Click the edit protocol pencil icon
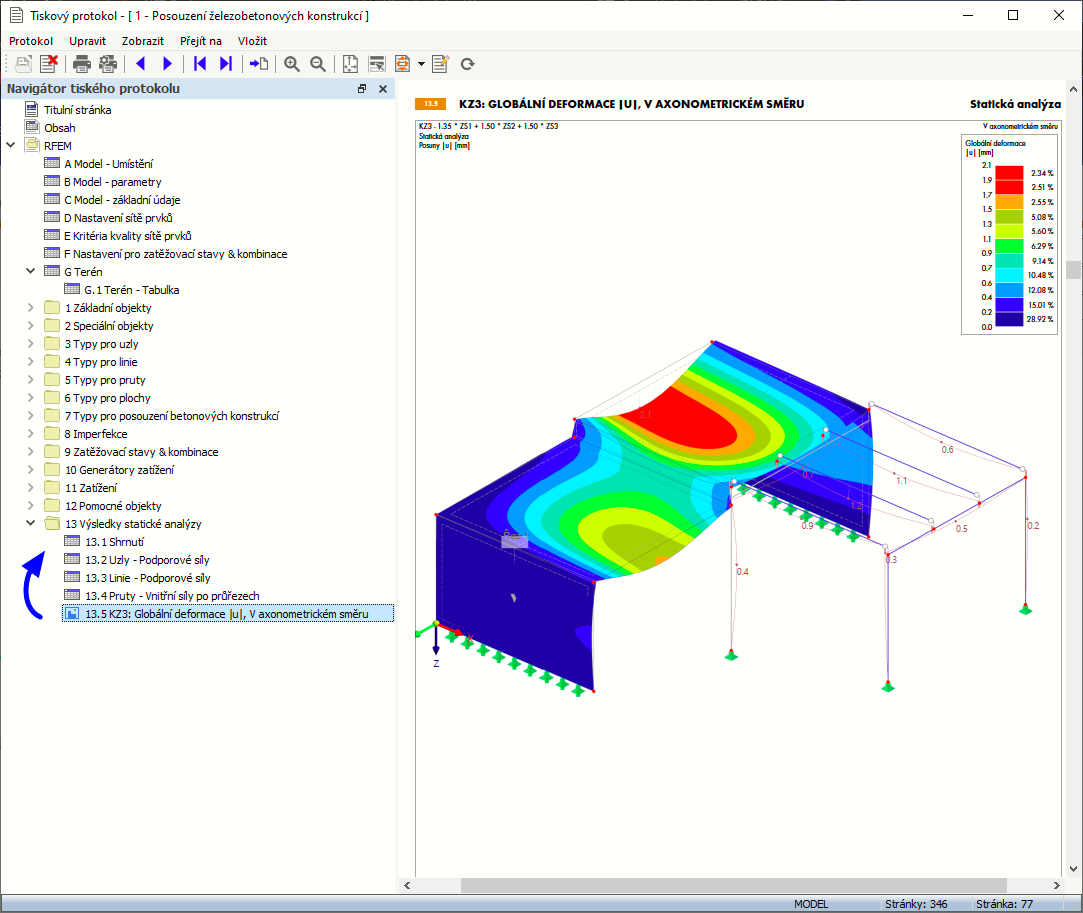The image size is (1083, 913). pyautogui.click(x=440, y=64)
